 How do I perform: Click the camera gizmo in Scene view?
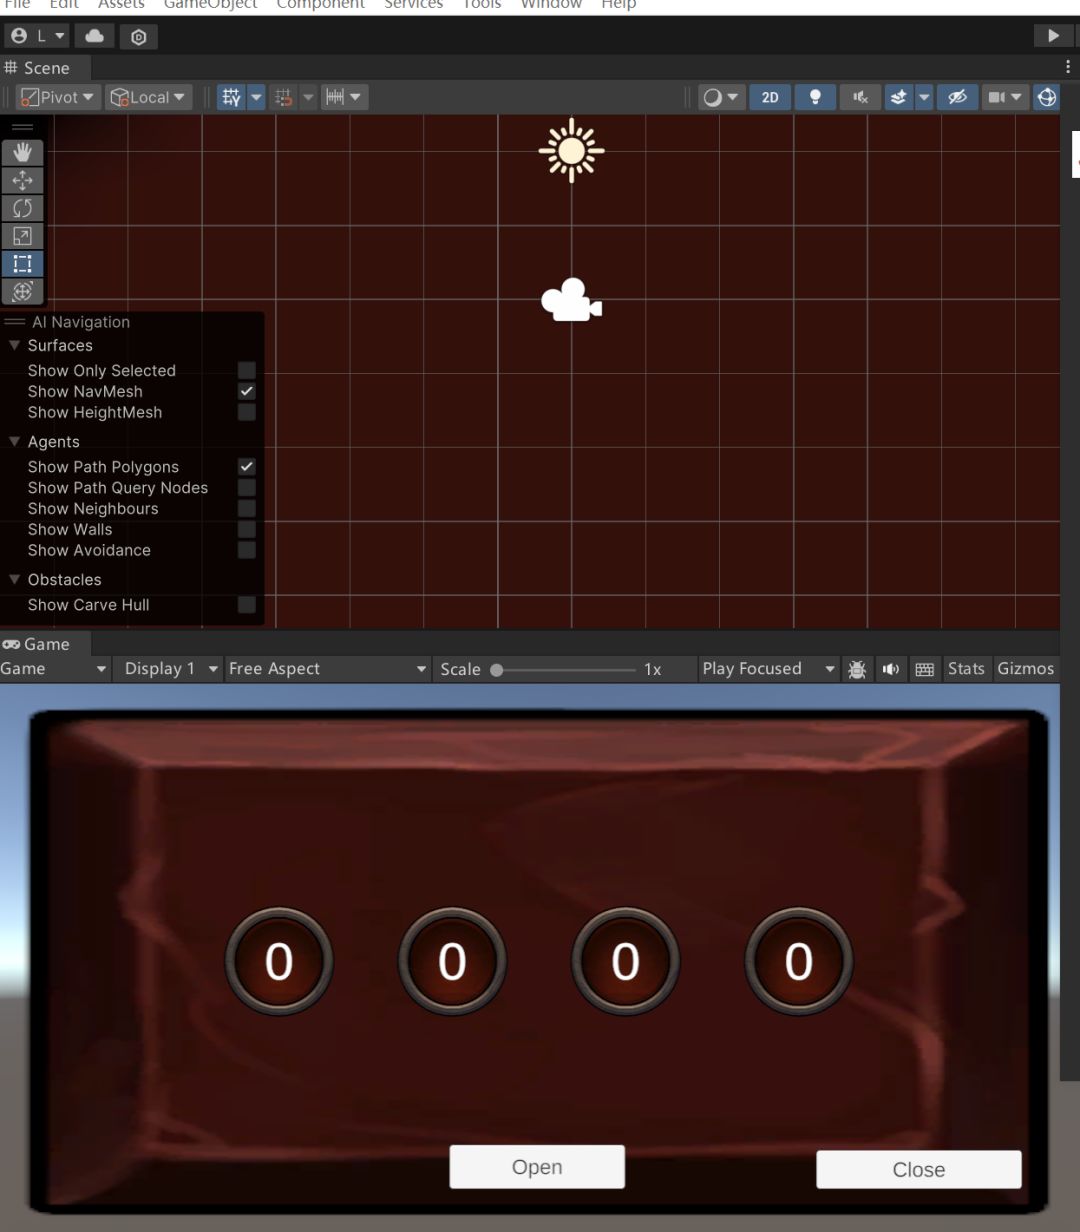point(571,300)
